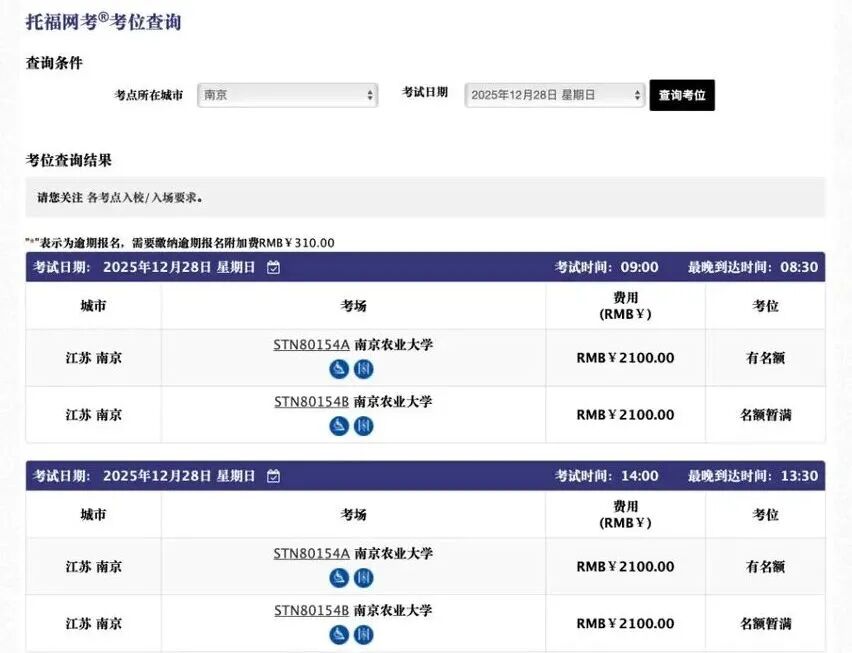Click the wheelchair accessibility icon for STN80154A afternoon session
Image resolution: width=852 pixels, height=653 pixels.
point(339,579)
